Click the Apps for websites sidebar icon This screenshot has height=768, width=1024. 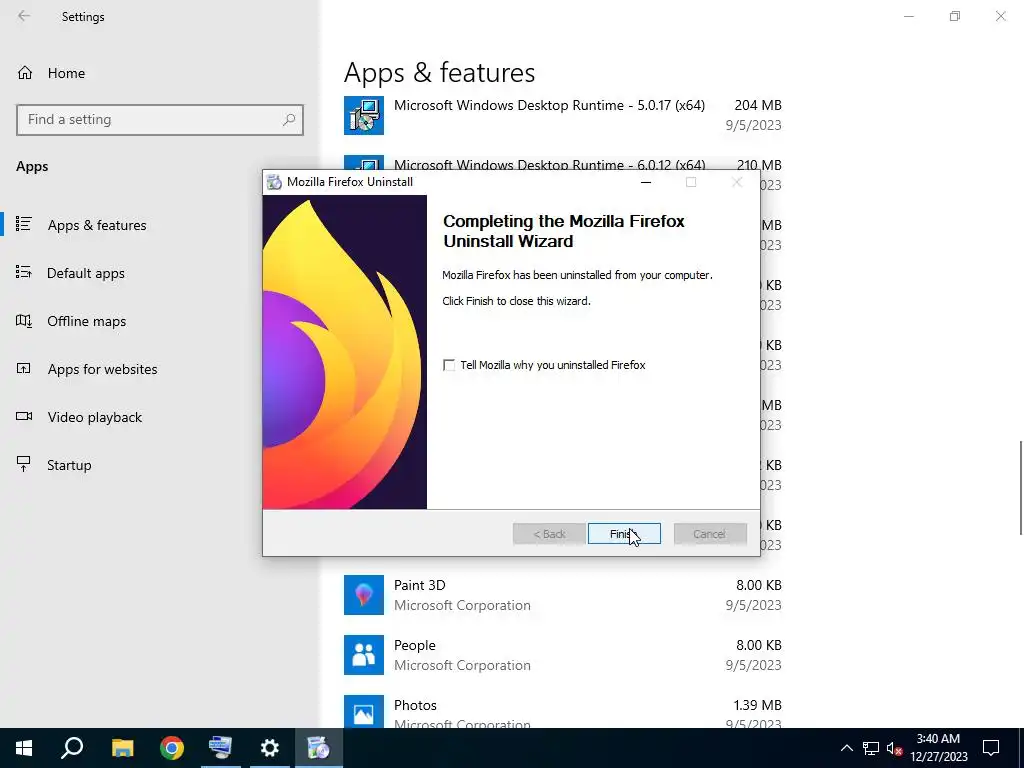click(x=24, y=368)
